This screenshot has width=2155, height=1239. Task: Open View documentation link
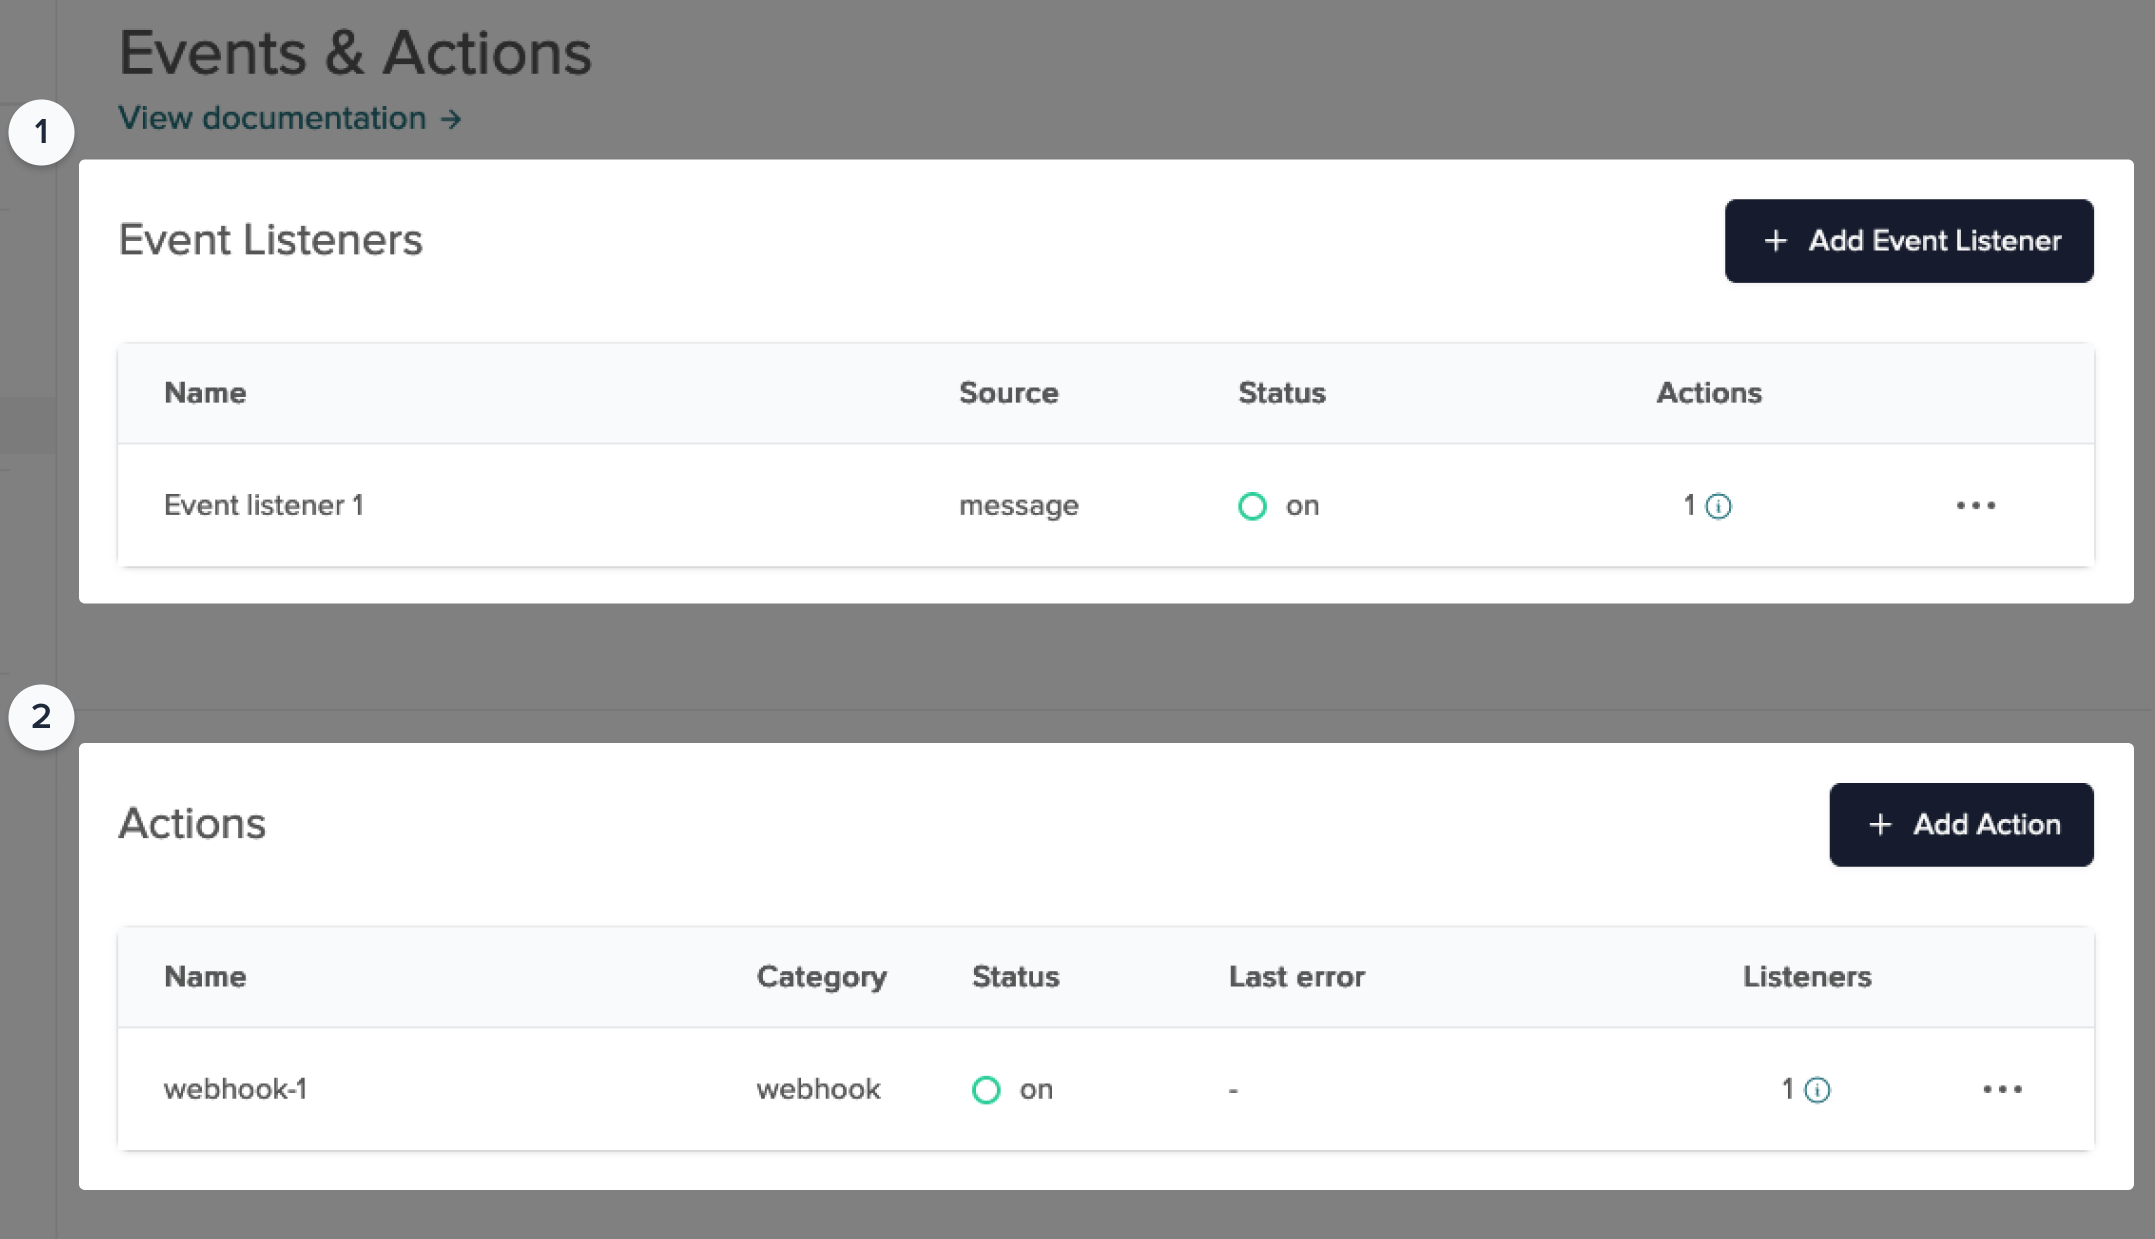click(271, 118)
